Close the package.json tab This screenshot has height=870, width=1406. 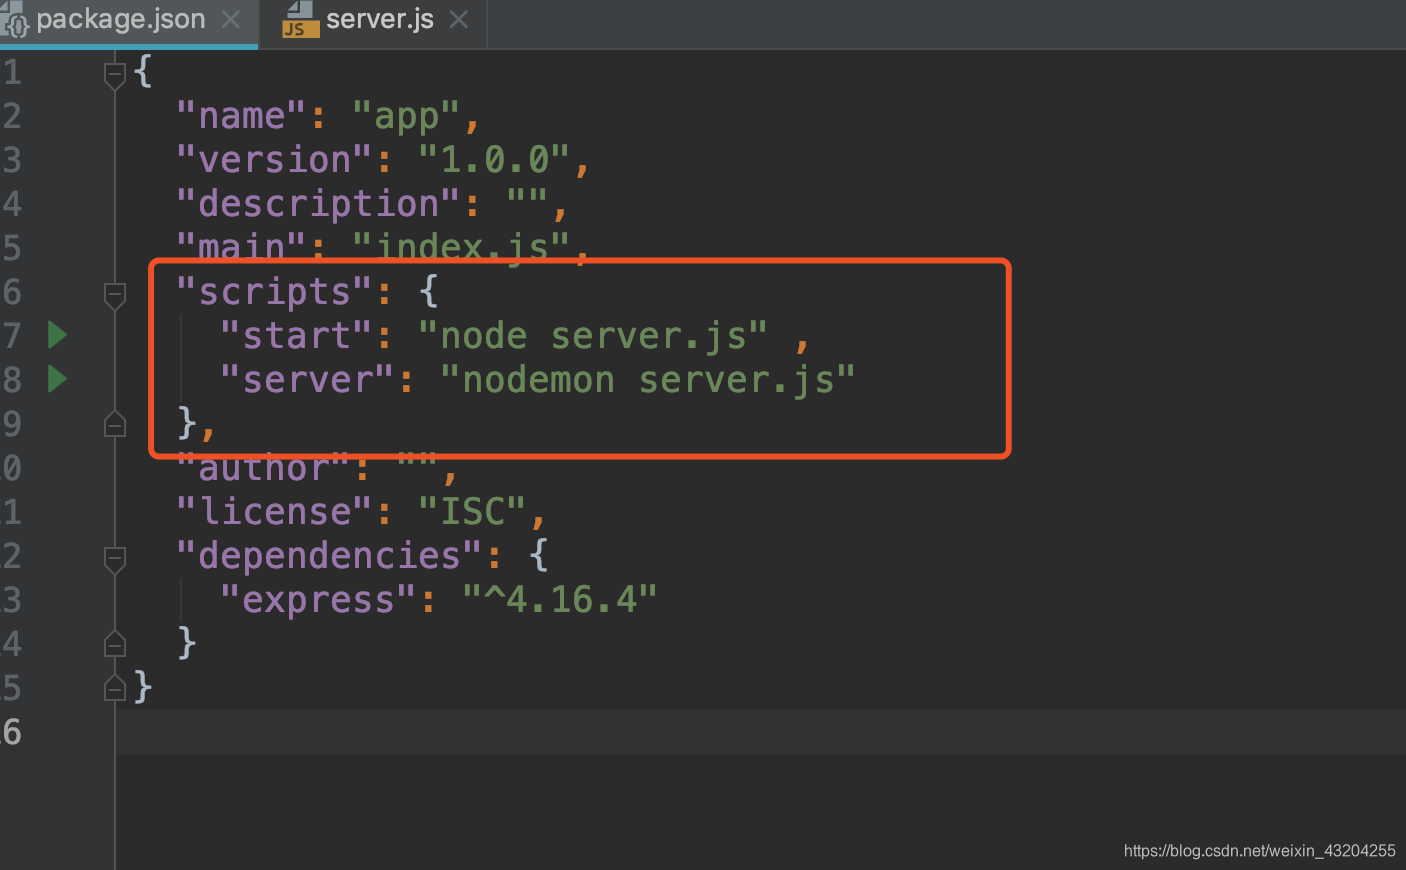click(x=231, y=20)
